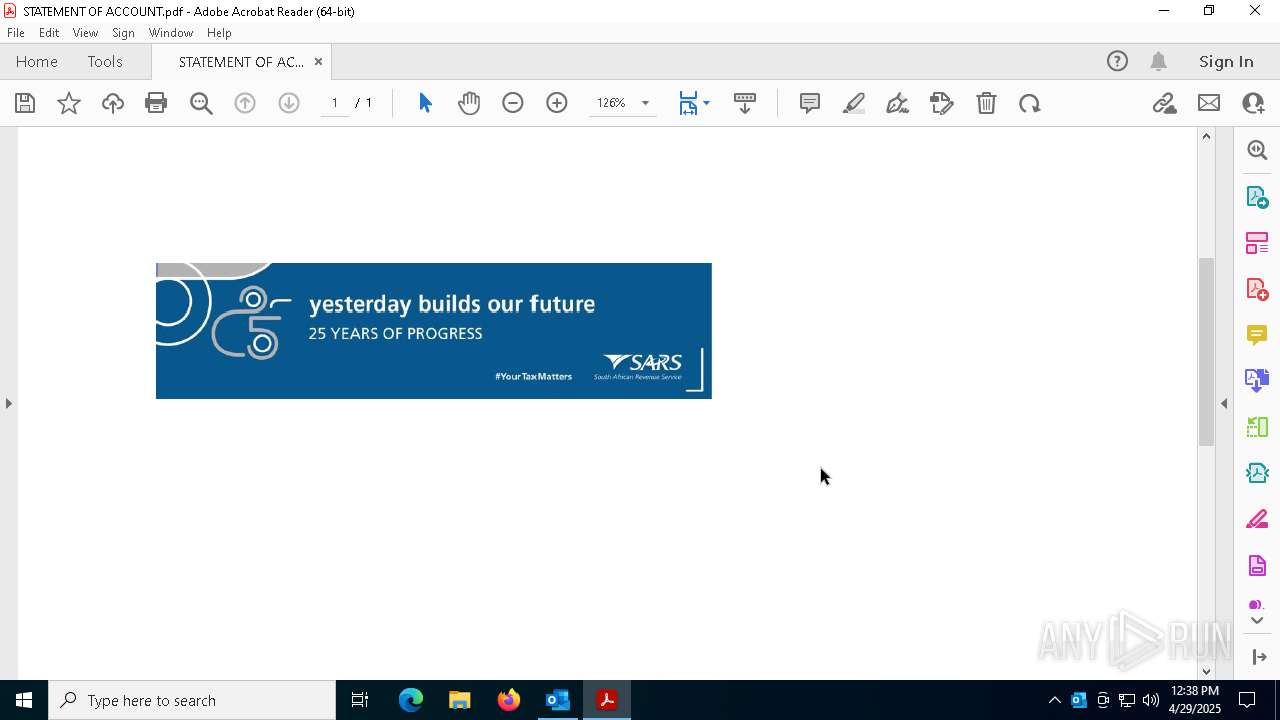Share with others using the person icon
1280x720 pixels.
1253,103
